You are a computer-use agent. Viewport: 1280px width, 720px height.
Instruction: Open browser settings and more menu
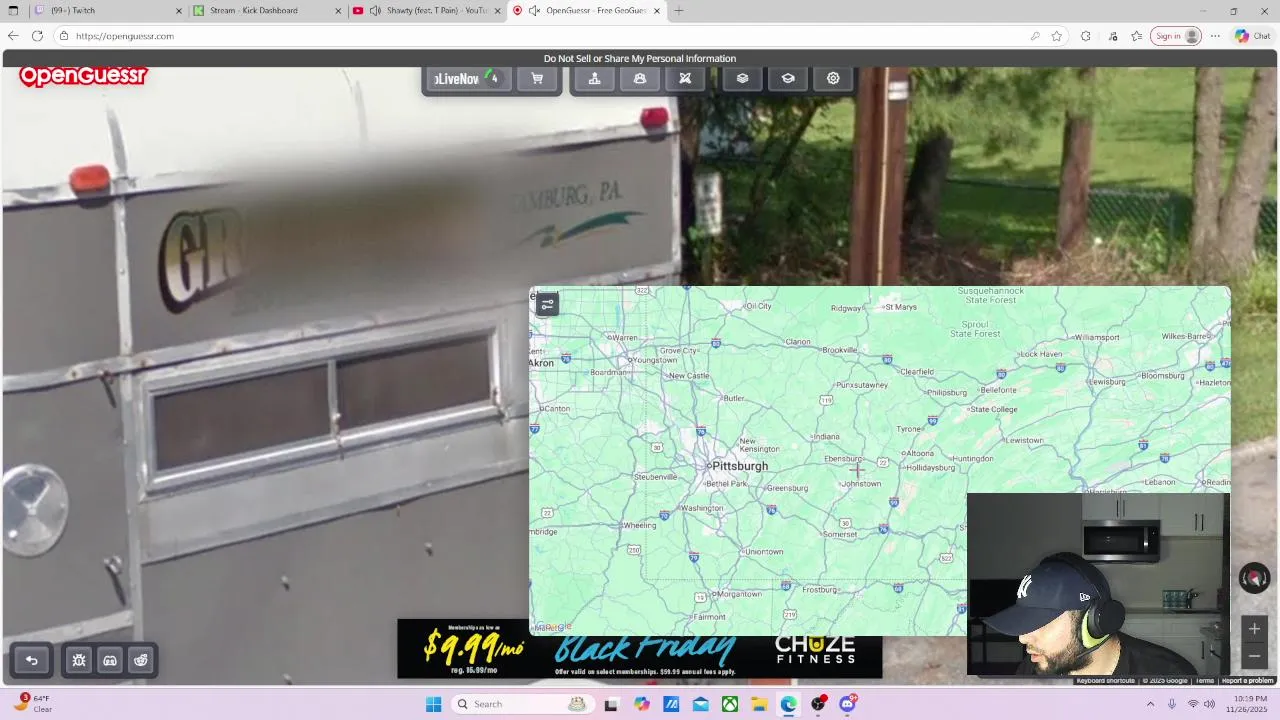coord(1215,36)
